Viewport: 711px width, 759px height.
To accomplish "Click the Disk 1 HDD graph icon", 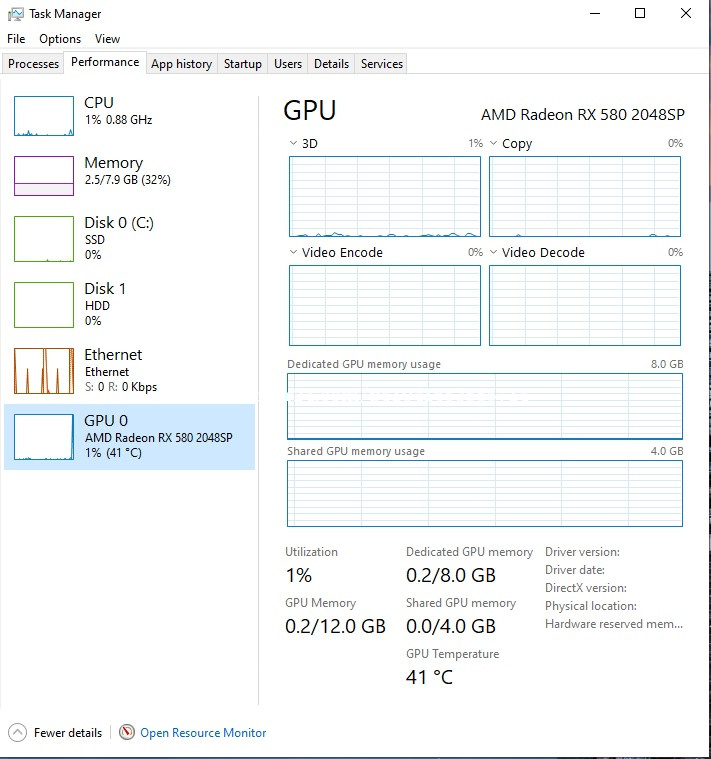I will pyautogui.click(x=44, y=304).
